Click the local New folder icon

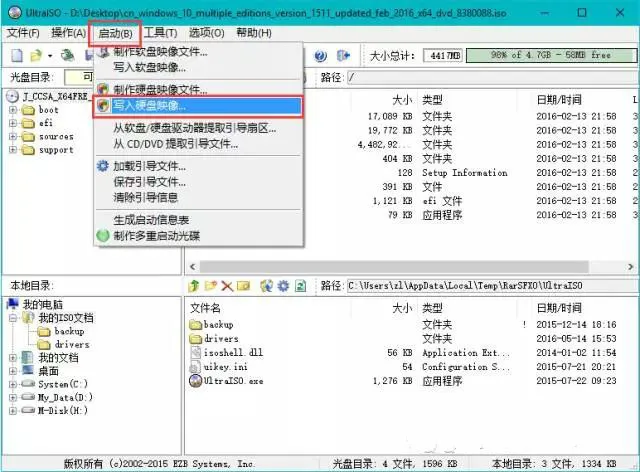click(211, 286)
